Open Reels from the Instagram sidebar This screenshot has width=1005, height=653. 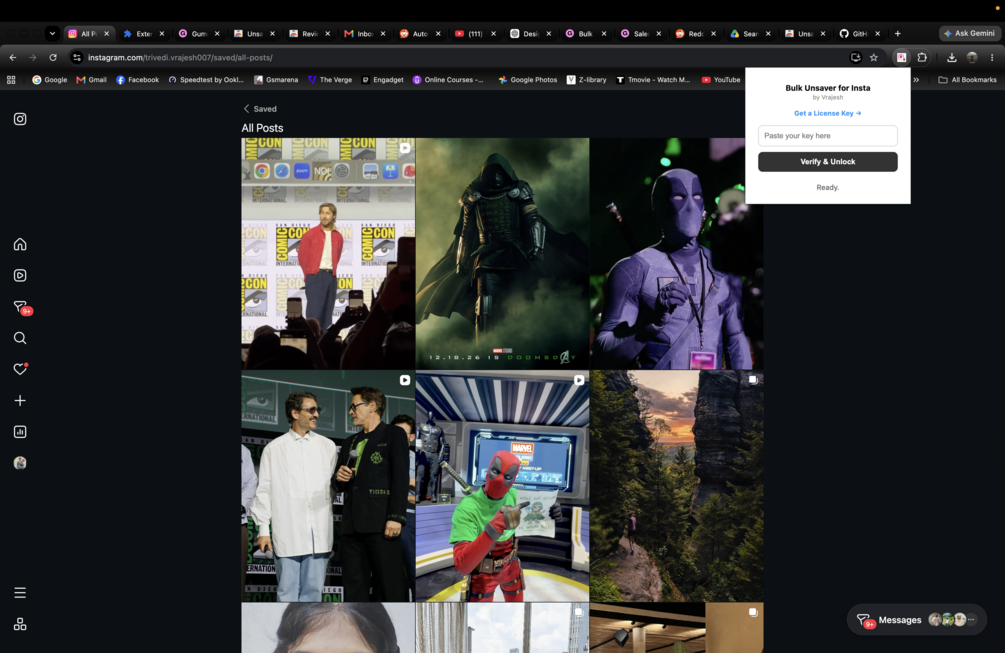[20, 276]
